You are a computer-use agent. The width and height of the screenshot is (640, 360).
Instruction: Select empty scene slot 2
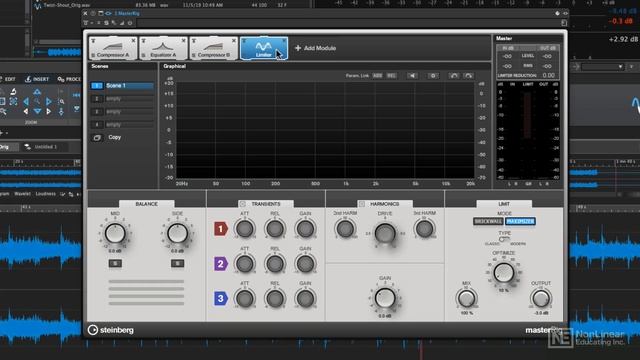[122, 99]
